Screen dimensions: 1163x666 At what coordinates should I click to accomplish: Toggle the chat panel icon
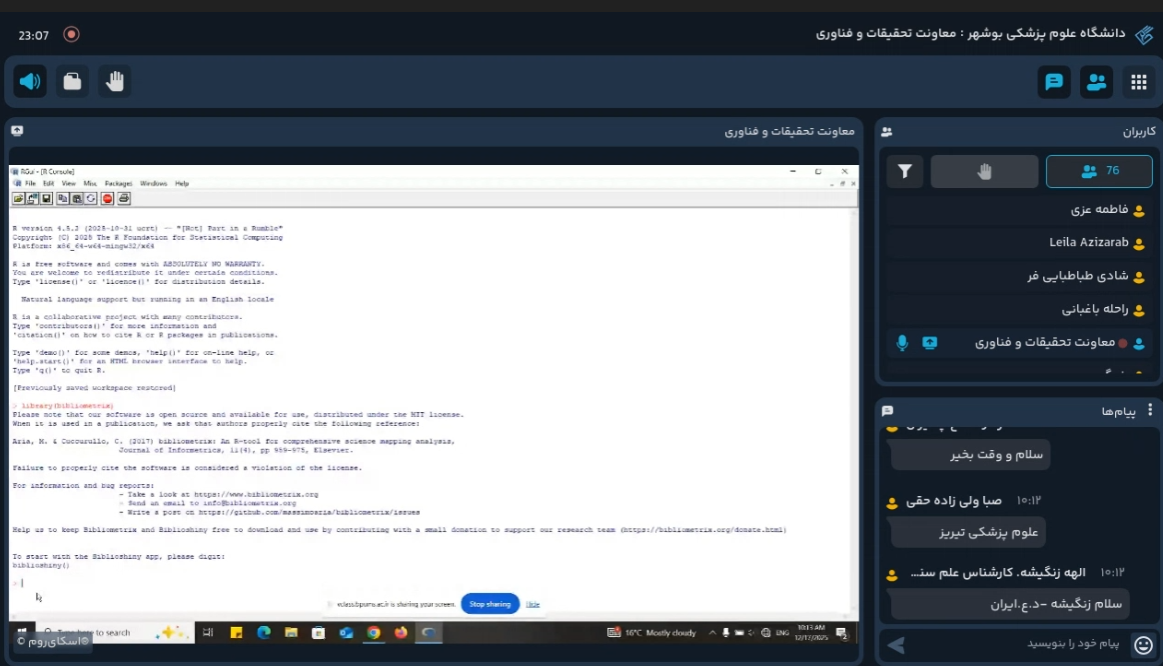[1053, 82]
